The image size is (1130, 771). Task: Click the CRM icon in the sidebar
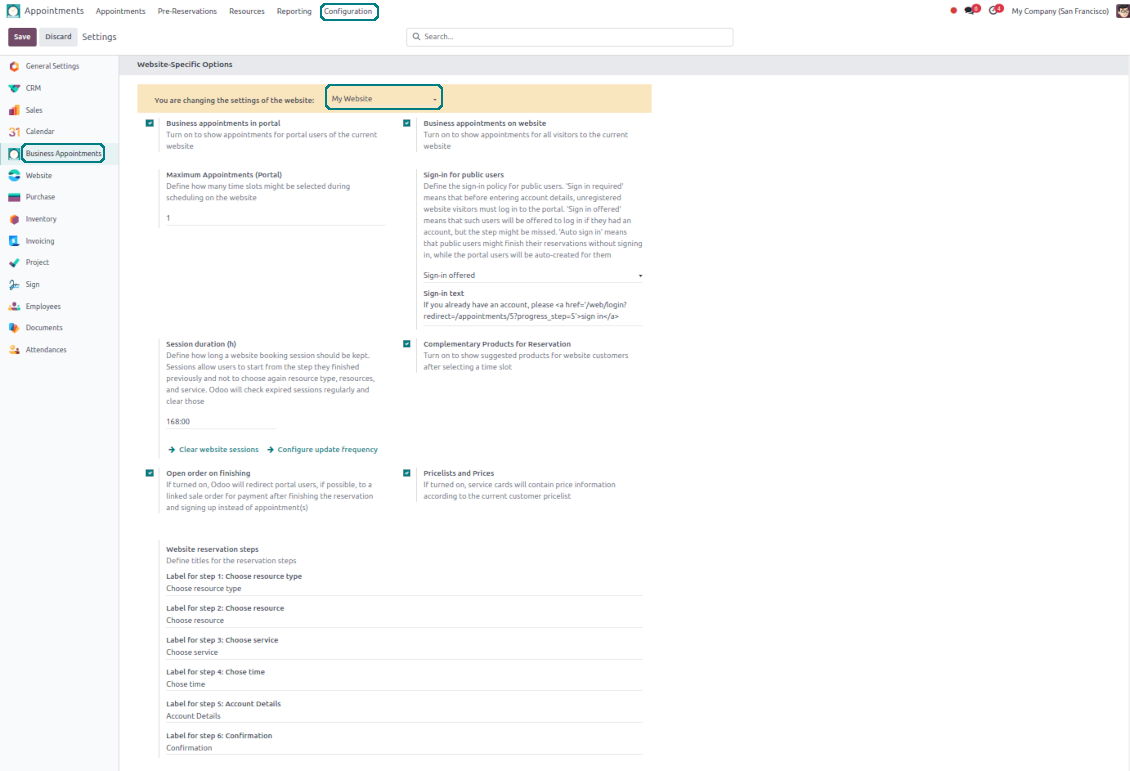point(14,88)
